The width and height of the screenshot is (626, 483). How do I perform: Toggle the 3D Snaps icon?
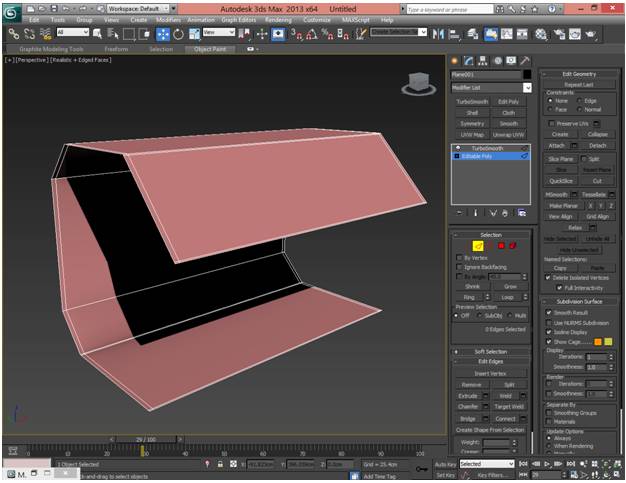coord(296,34)
